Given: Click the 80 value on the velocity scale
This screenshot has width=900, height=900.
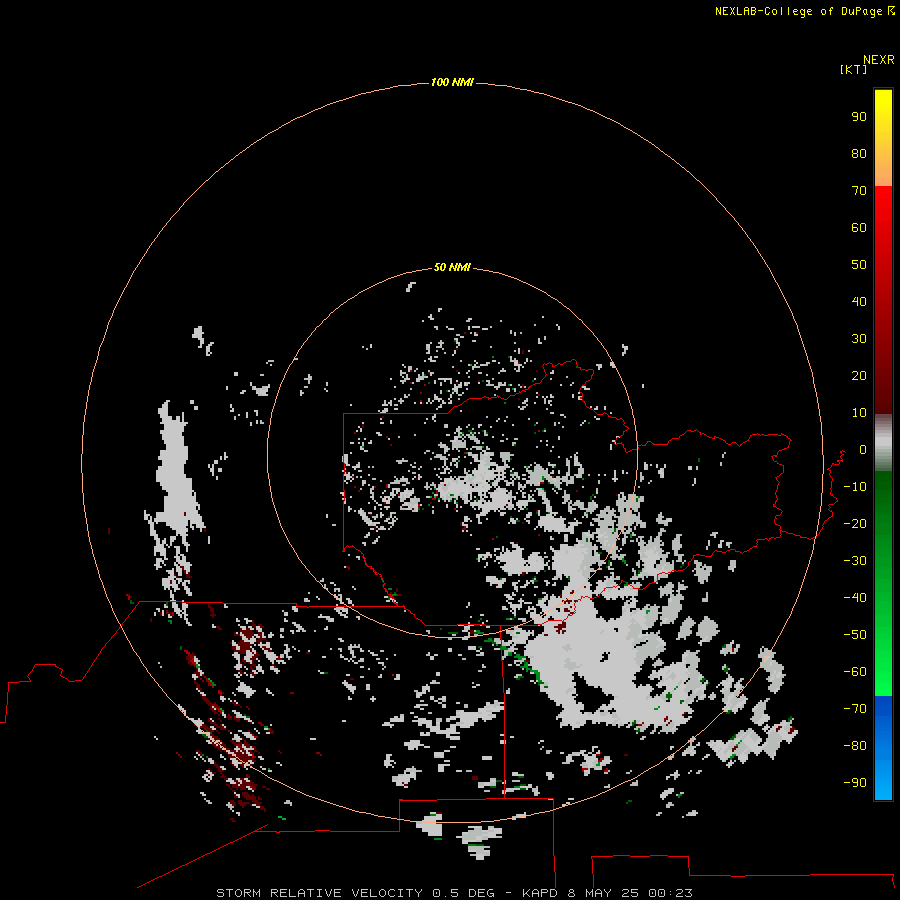Looking at the screenshot, I should point(859,153).
